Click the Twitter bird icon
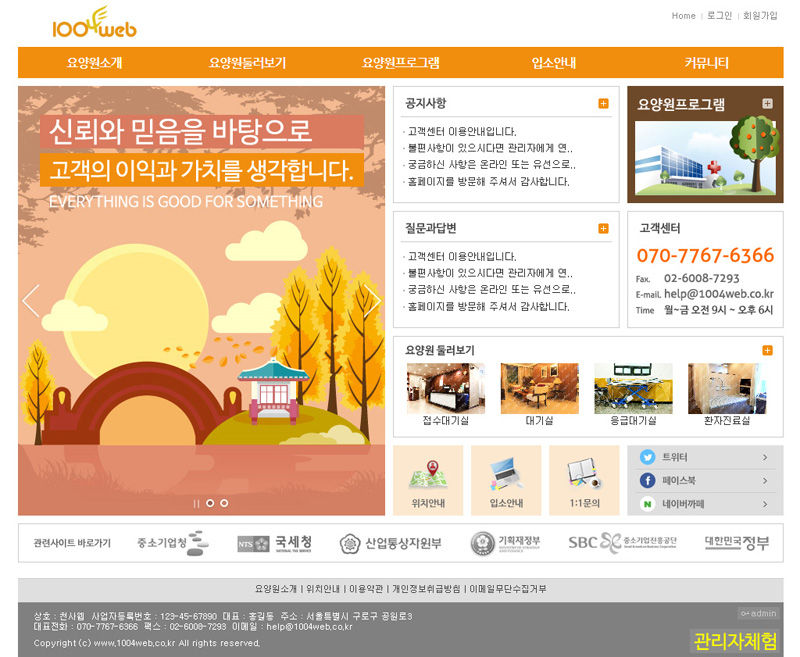Image resolution: width=800 pixels, height=657 pixels. point(647,457)
